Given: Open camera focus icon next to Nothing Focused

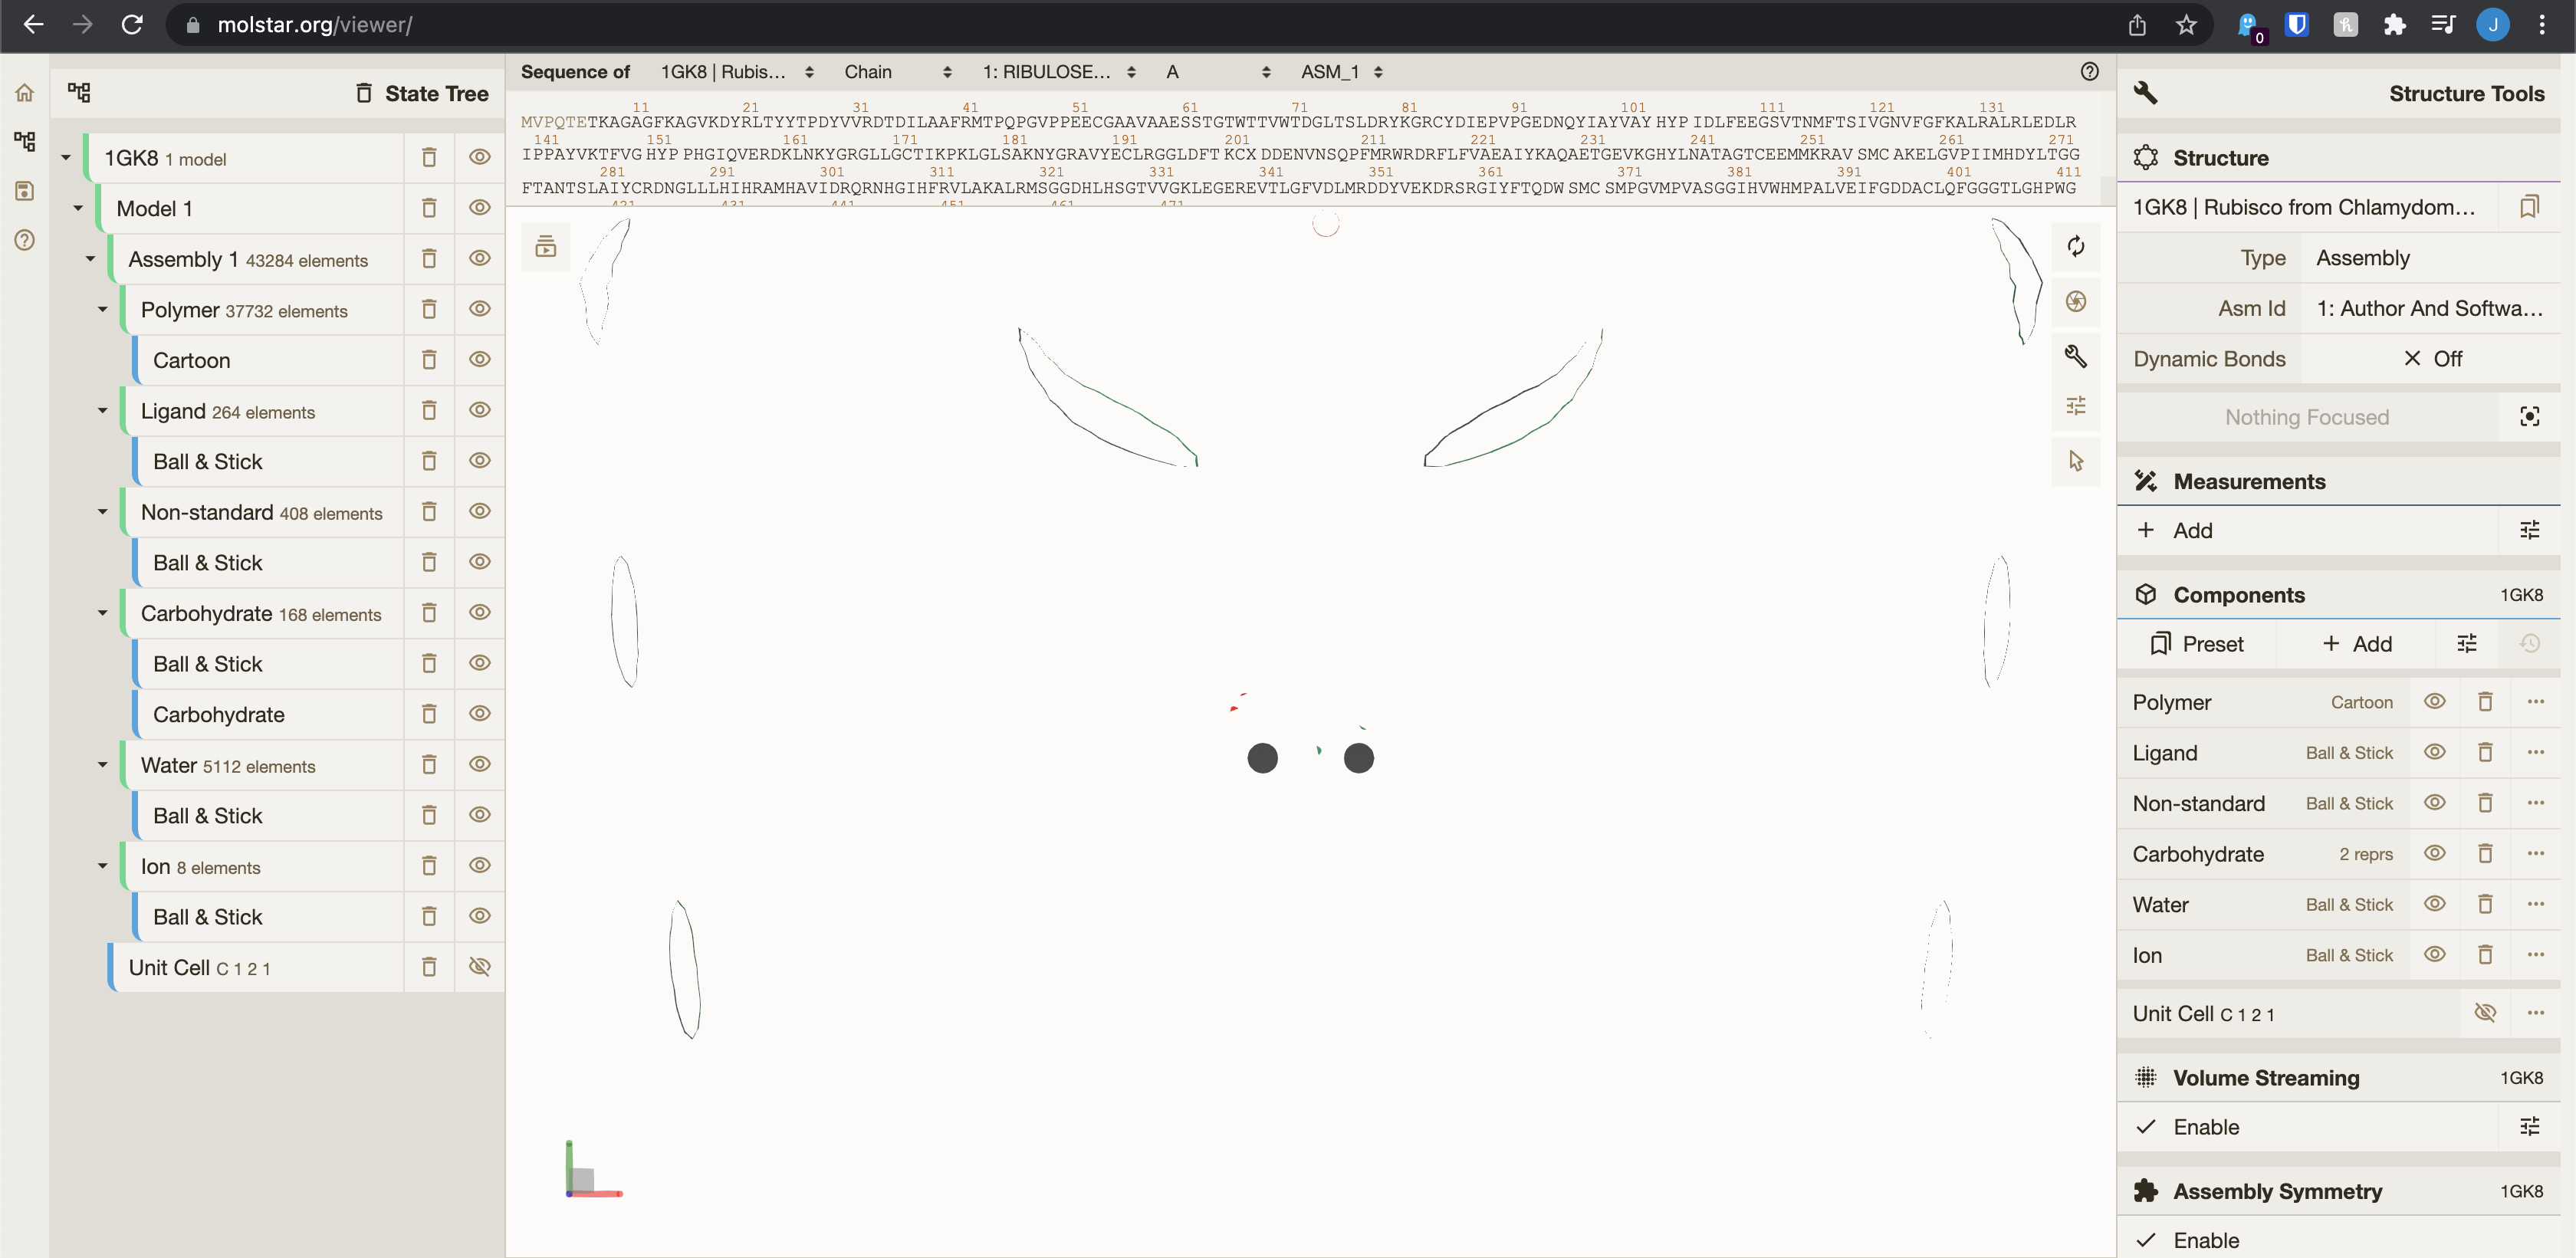Looking at the screenshot, I should coord(2530,416).
